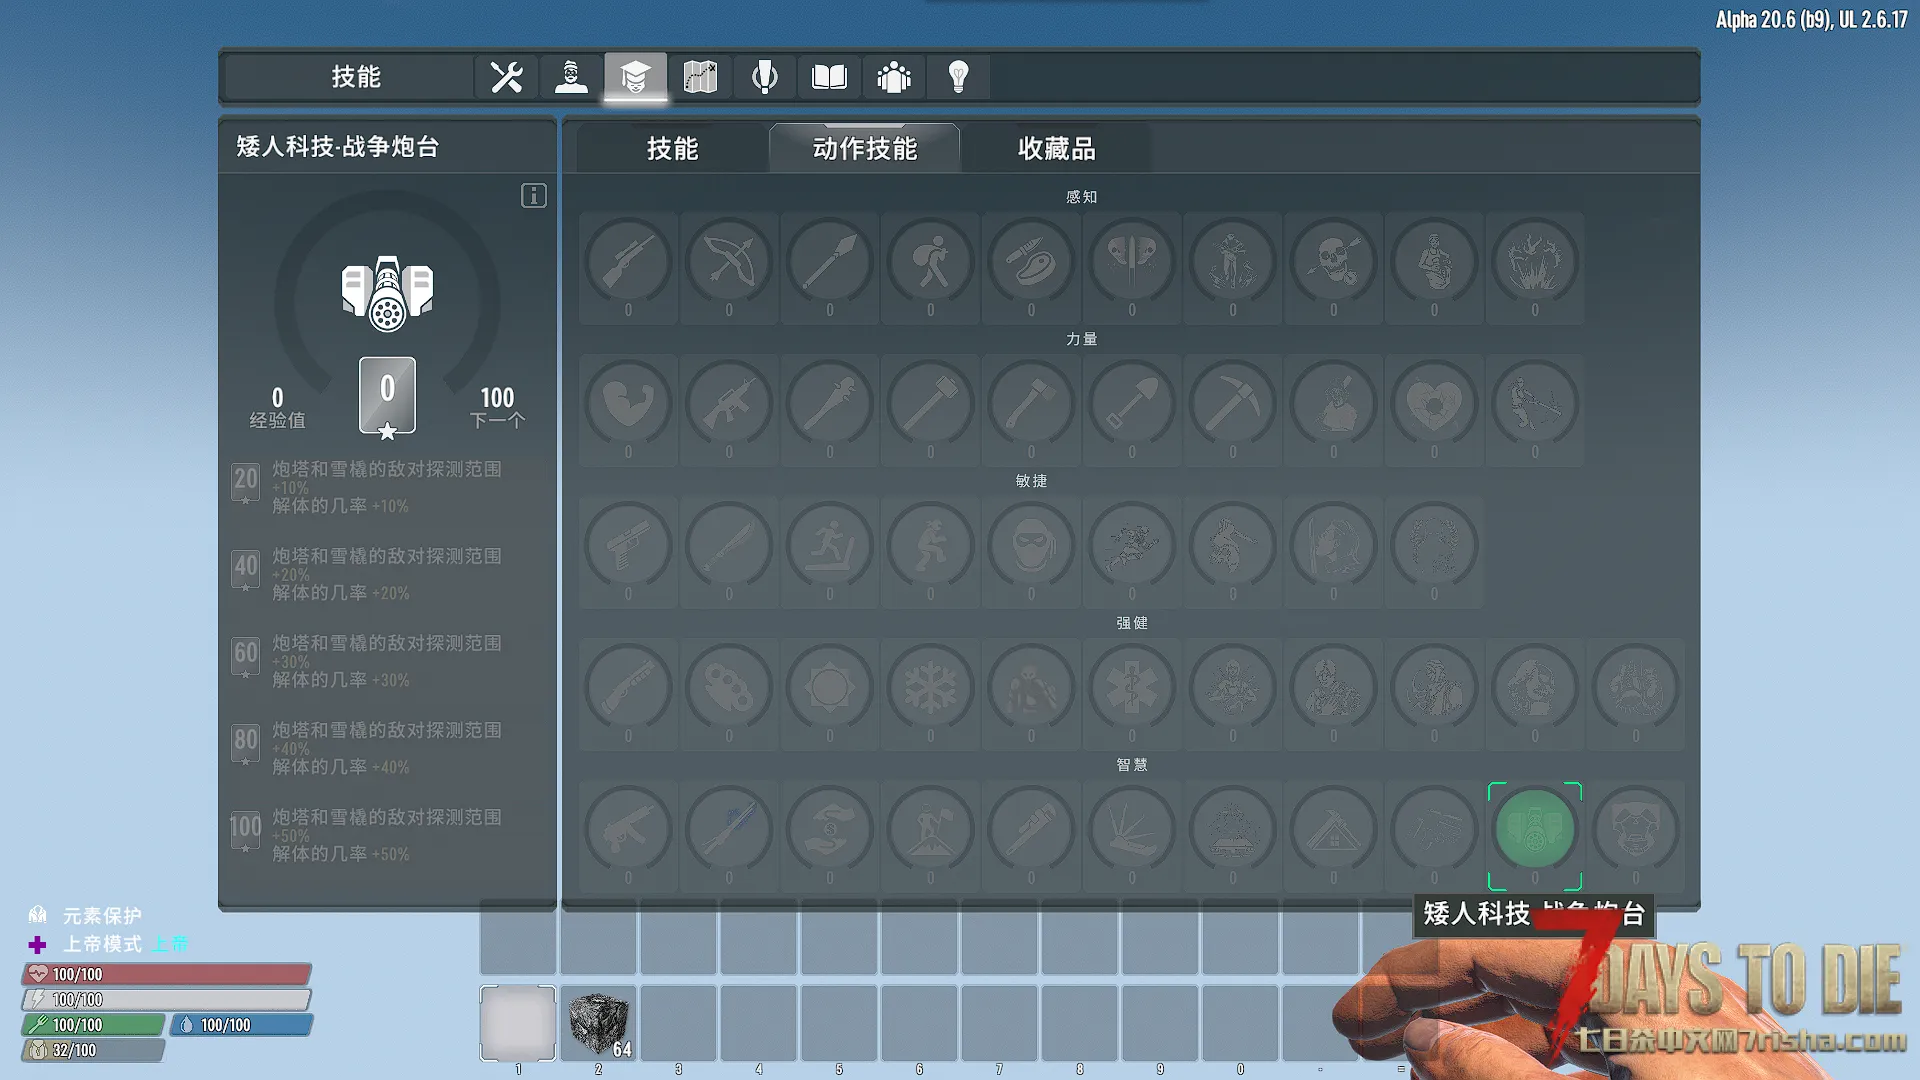Viewport: 1920px width, 1080px height.
Task: Click the 元素保护 buff indicator
Action: click(85, 915)
